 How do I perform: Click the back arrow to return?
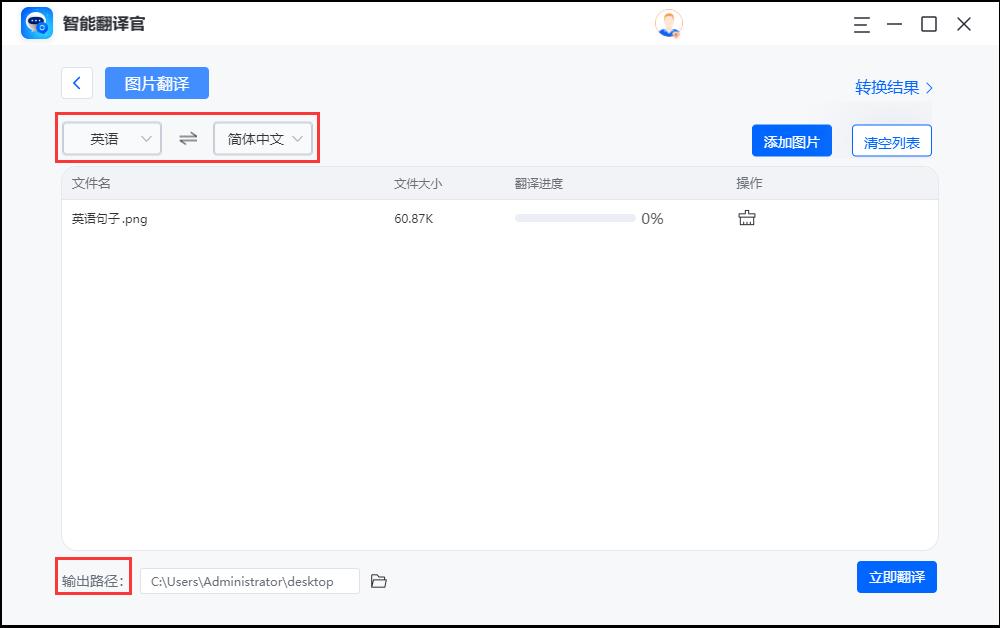(x=77, y=83)
